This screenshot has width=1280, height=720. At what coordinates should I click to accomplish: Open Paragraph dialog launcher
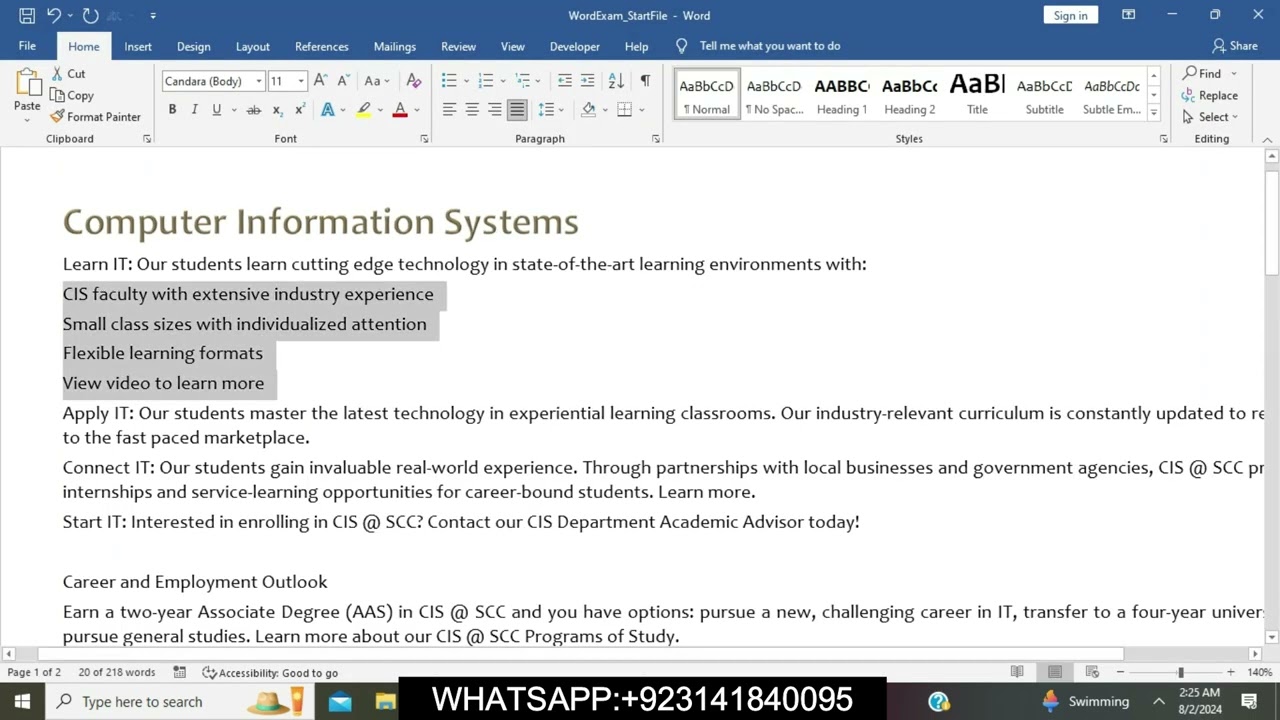click(656, 139)
